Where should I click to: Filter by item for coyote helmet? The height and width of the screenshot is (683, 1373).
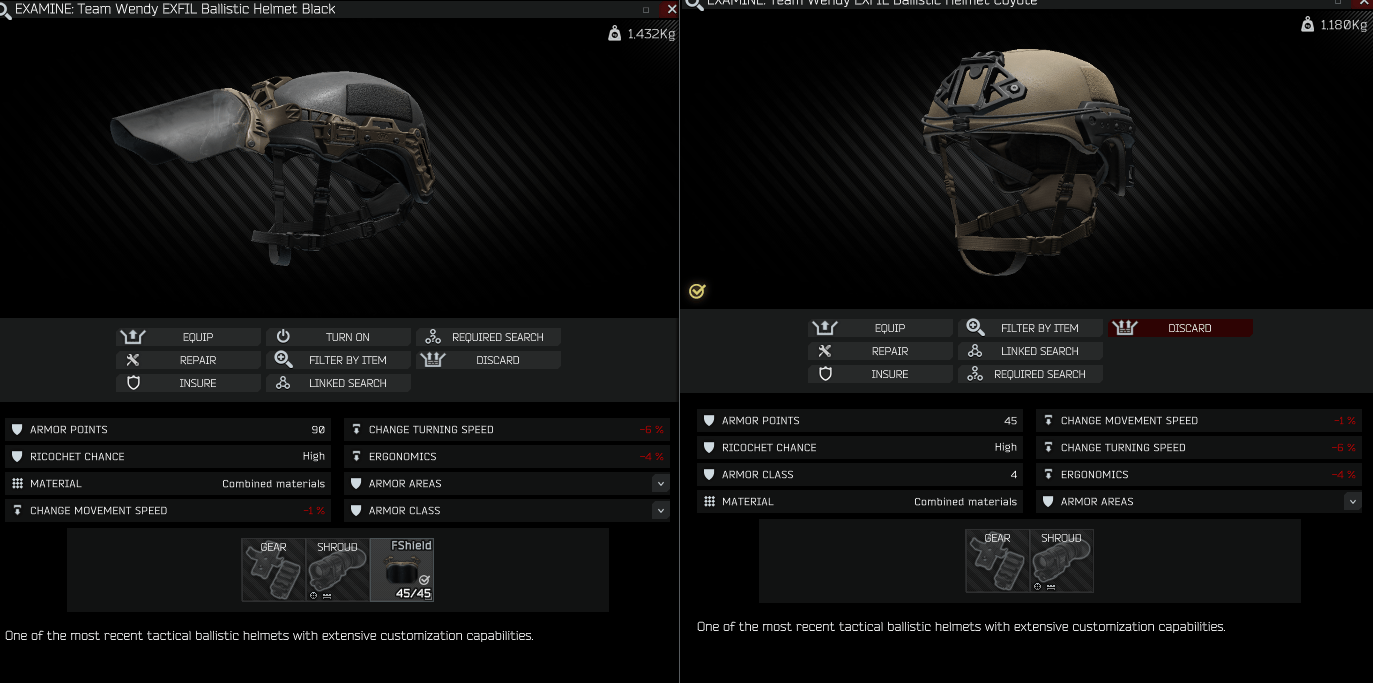coord(1030,328)
